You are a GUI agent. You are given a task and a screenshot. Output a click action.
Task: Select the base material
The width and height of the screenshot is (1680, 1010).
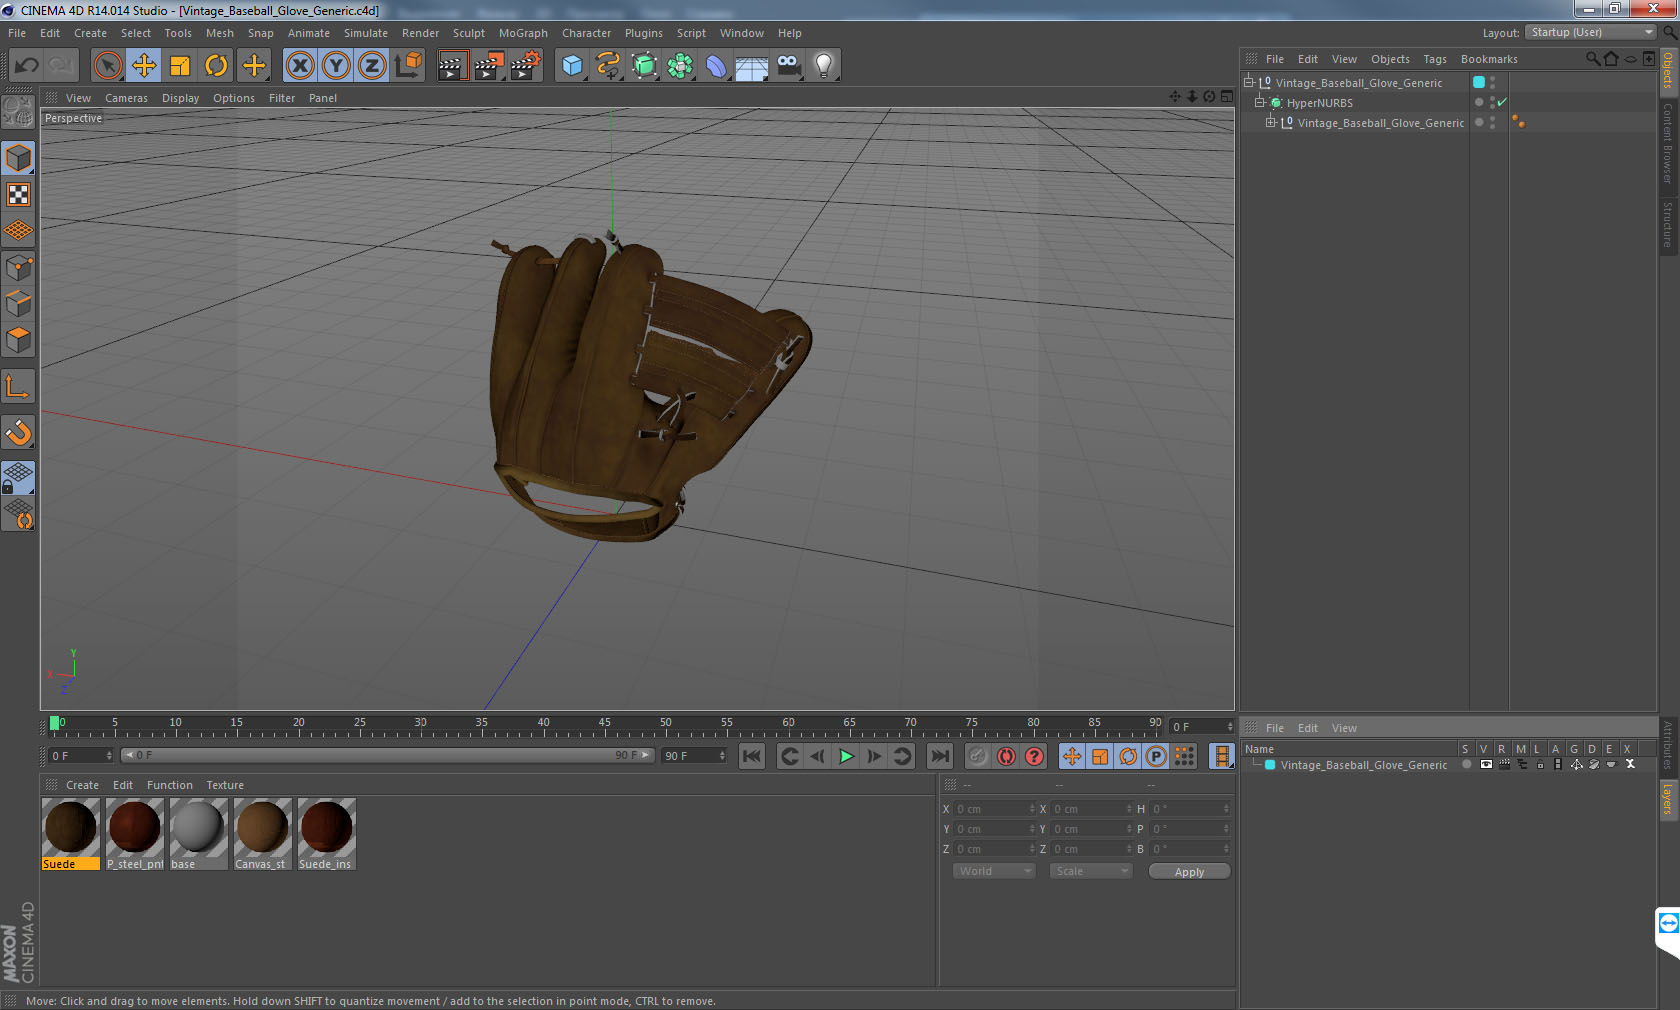199,834
